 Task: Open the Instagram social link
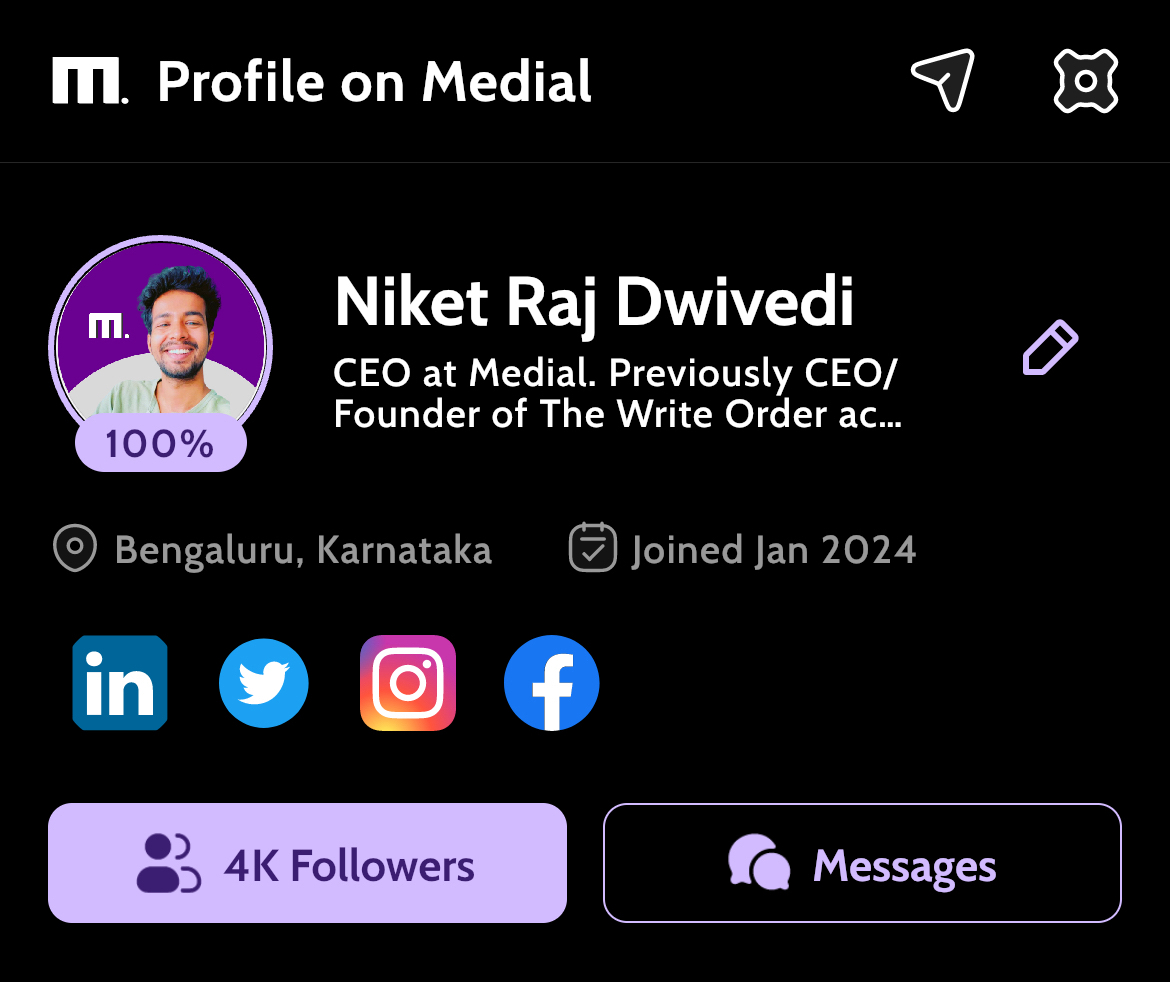407,683
